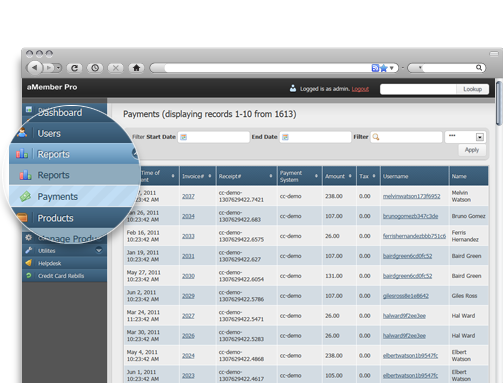Open the address bar dropdown arrow

pyautogui.click(x=392, y=68)
